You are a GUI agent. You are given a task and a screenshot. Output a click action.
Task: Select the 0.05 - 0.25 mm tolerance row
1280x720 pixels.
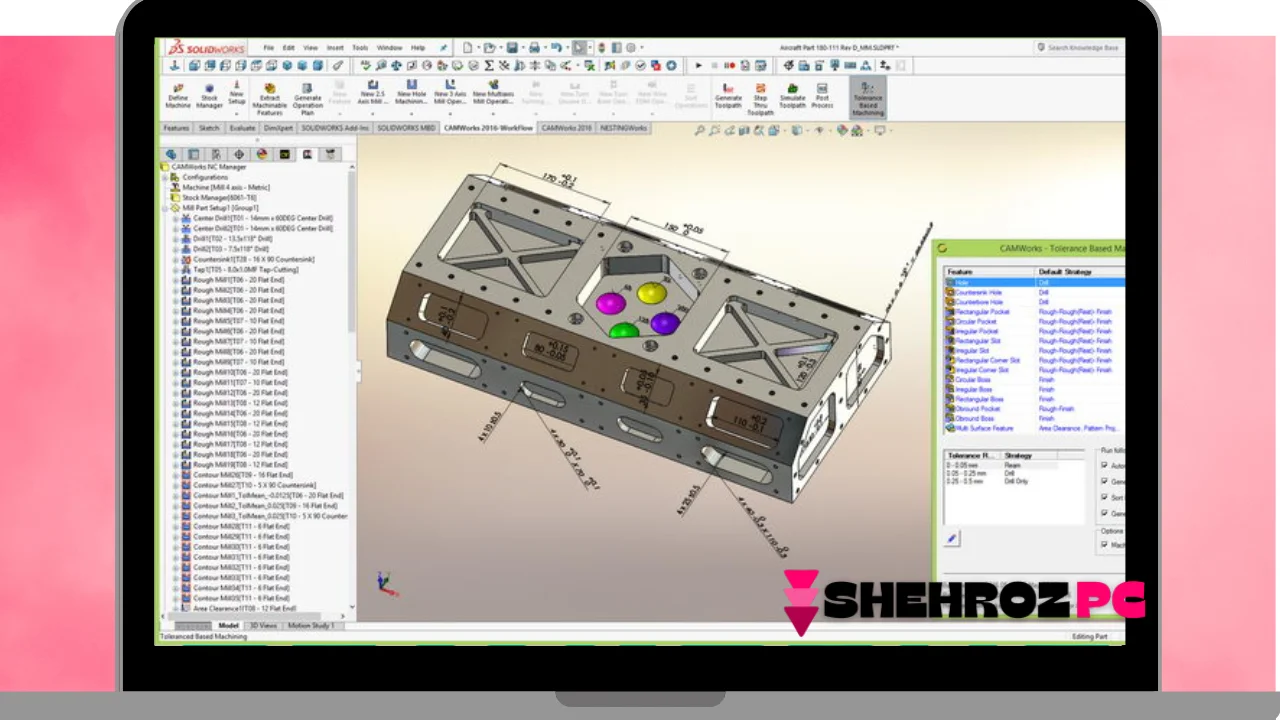click(x=1015, y=473)
